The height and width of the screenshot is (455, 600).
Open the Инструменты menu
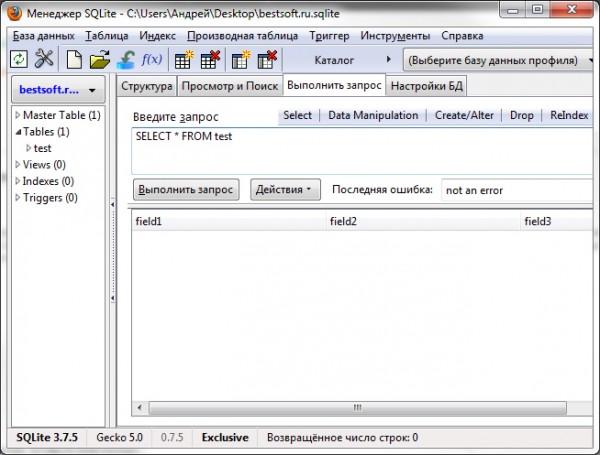(x=395, y=36)
